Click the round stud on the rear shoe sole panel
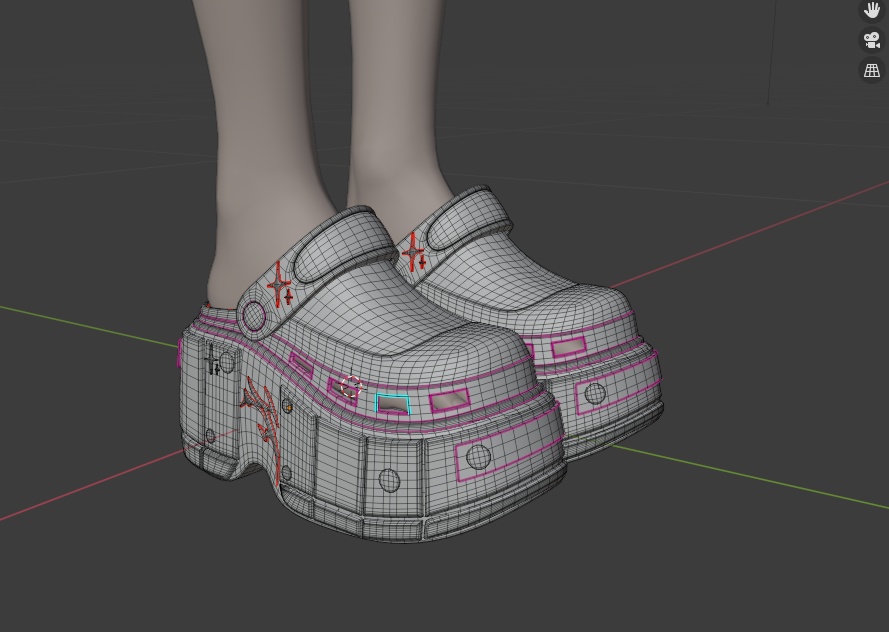Screen dimensions: 889x632 (595, 393)
